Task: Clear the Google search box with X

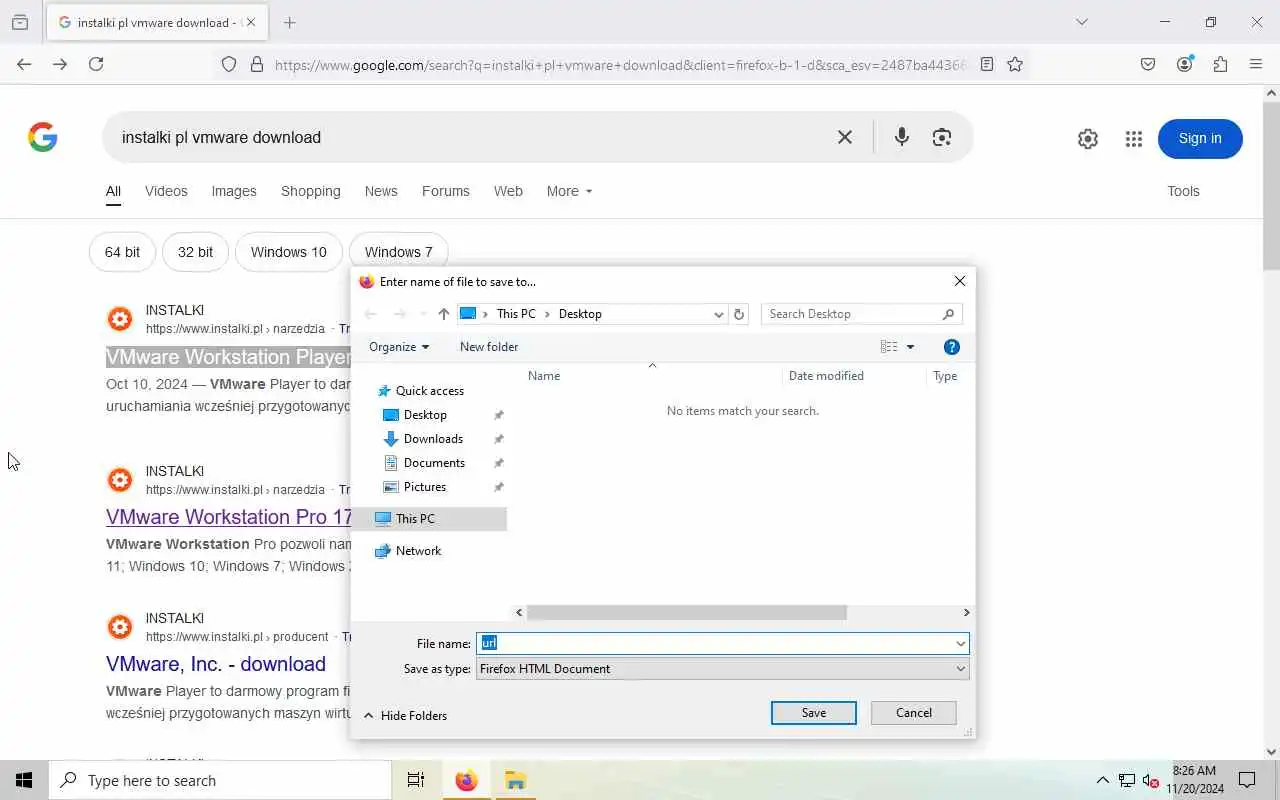Action: click(845, 137)
